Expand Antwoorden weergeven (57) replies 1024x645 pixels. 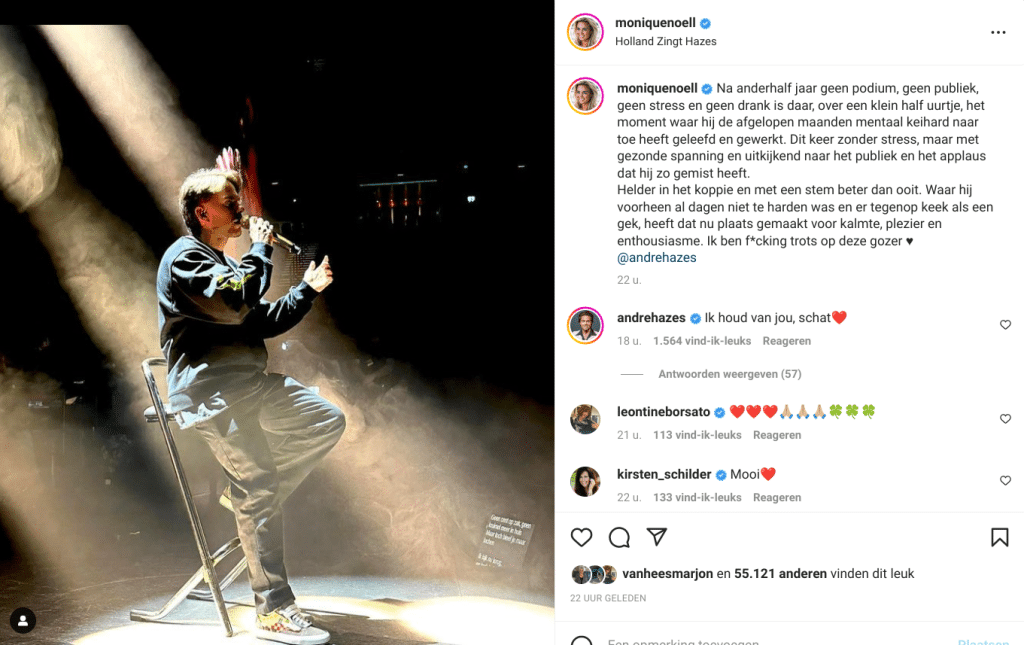(x=729, y=374)
